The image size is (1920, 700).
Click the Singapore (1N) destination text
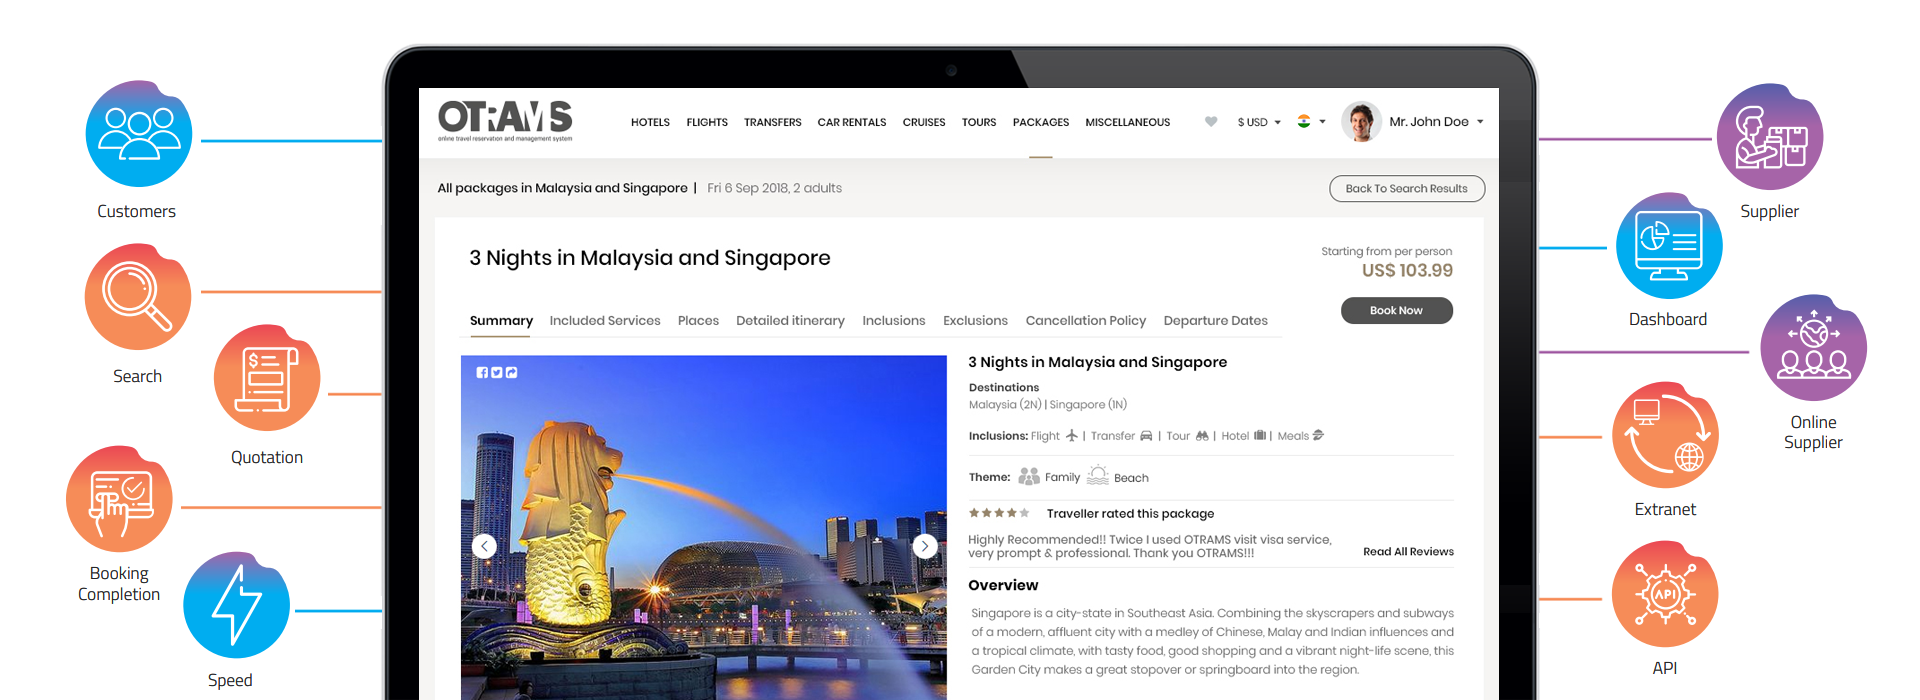click(1088, 405)
